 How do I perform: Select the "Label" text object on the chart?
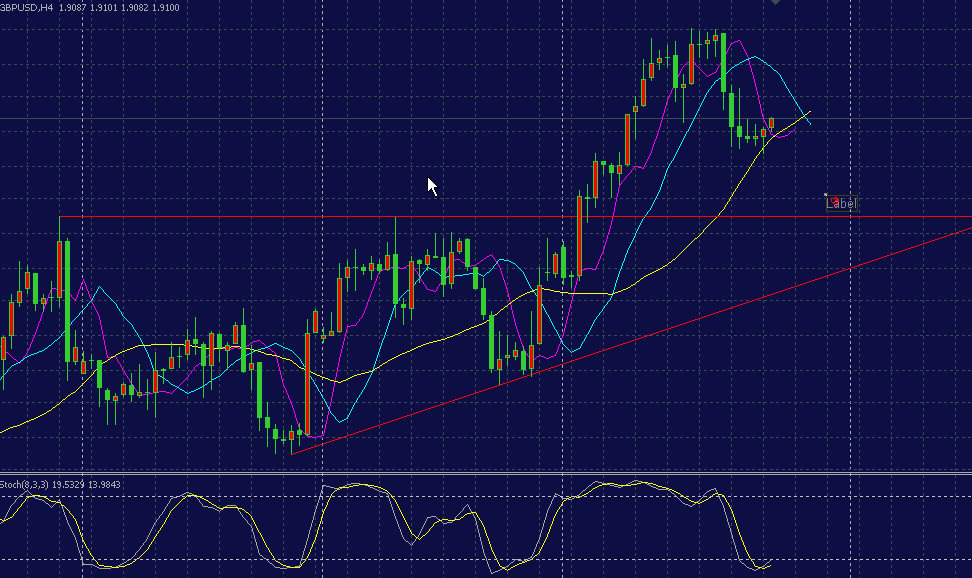(843, 203)
